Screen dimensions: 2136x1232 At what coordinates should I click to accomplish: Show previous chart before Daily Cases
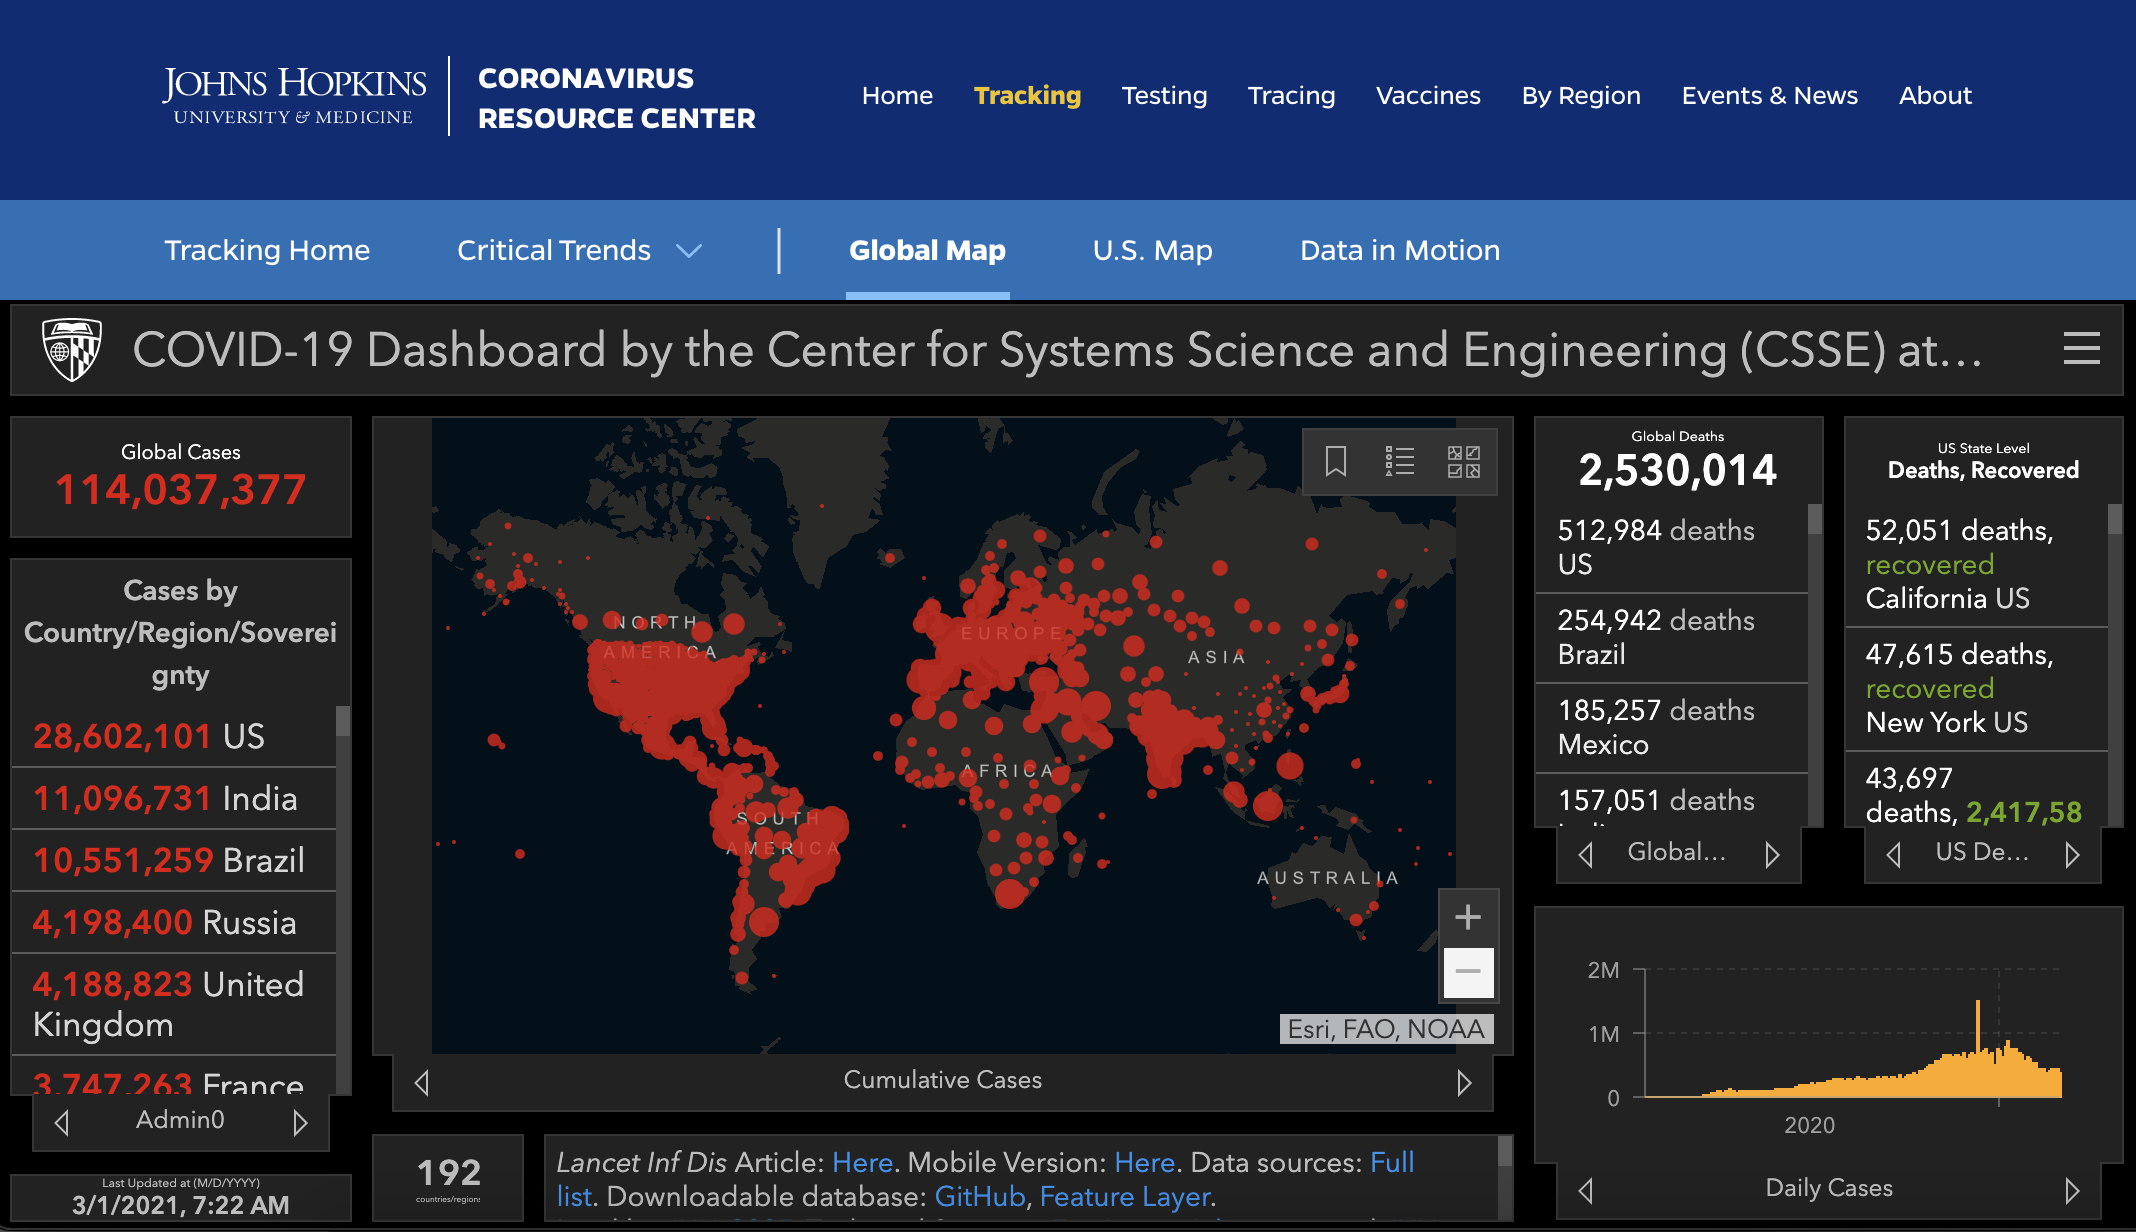point(1585,1190)
